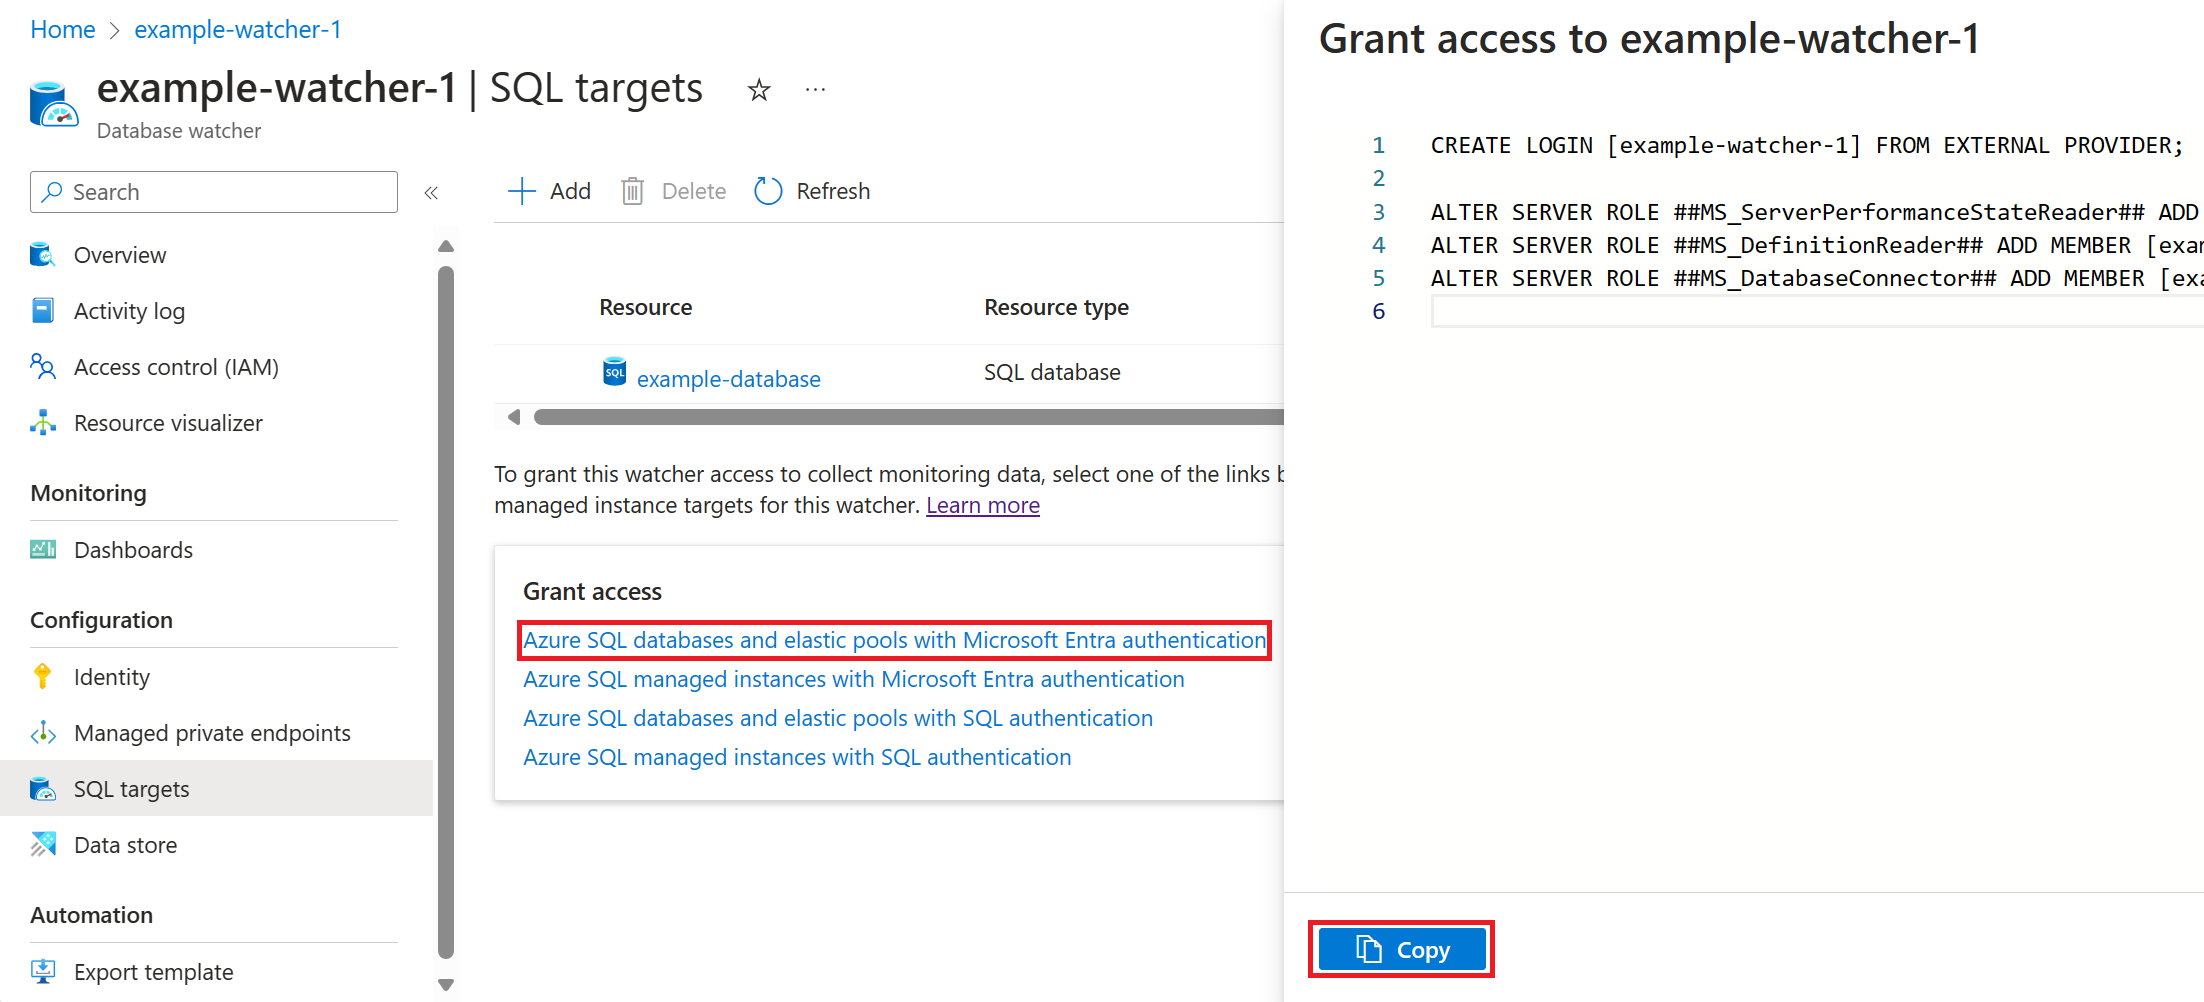Go to Managed private endpoints
Image resolution: width=2204 pixels, height=1002 pixels.
tap(212, 733)
